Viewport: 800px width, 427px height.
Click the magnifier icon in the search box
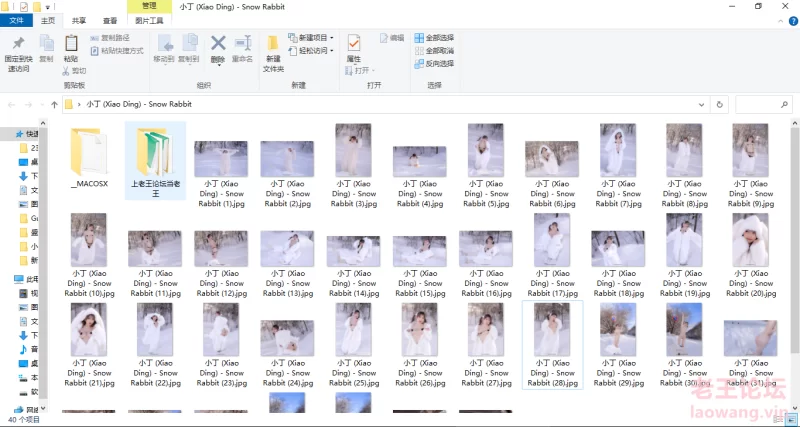coord(784,105)
